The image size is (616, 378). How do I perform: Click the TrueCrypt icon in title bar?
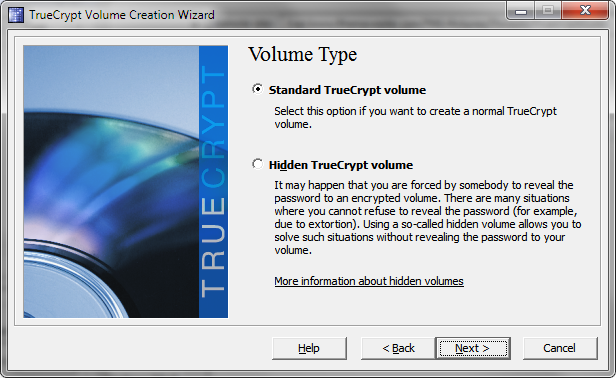click(x=16, y=15)
